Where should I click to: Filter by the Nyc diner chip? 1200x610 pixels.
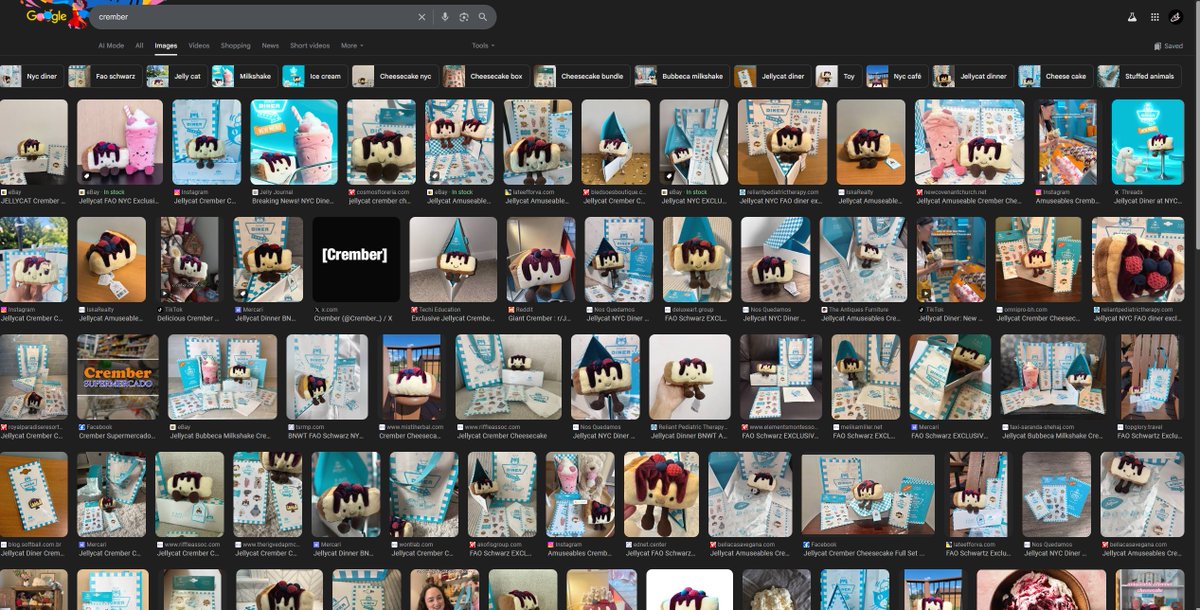pyautogui.click(x=31, y=76)
